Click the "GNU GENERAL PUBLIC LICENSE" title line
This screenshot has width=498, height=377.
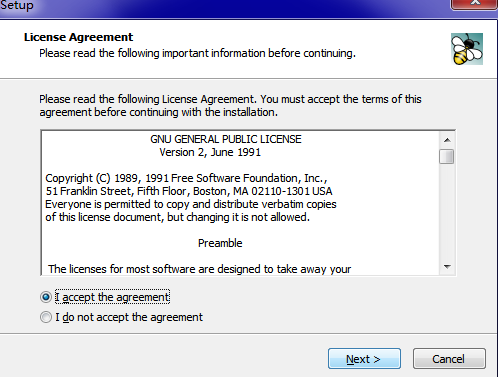226,139
